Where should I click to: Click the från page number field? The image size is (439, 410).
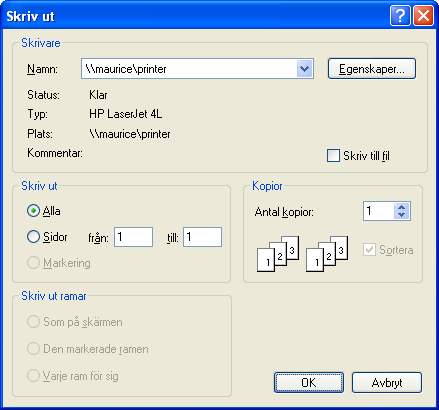click(133, 237)
